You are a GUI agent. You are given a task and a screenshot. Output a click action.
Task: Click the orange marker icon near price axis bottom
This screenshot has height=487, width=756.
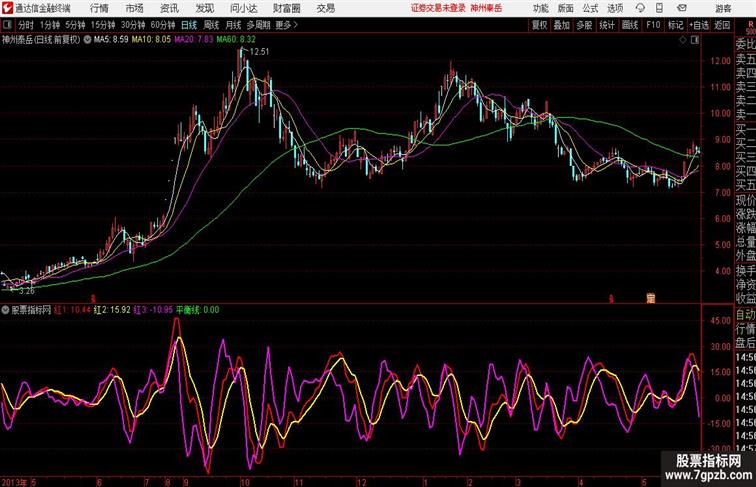click(x=651, y=298)
